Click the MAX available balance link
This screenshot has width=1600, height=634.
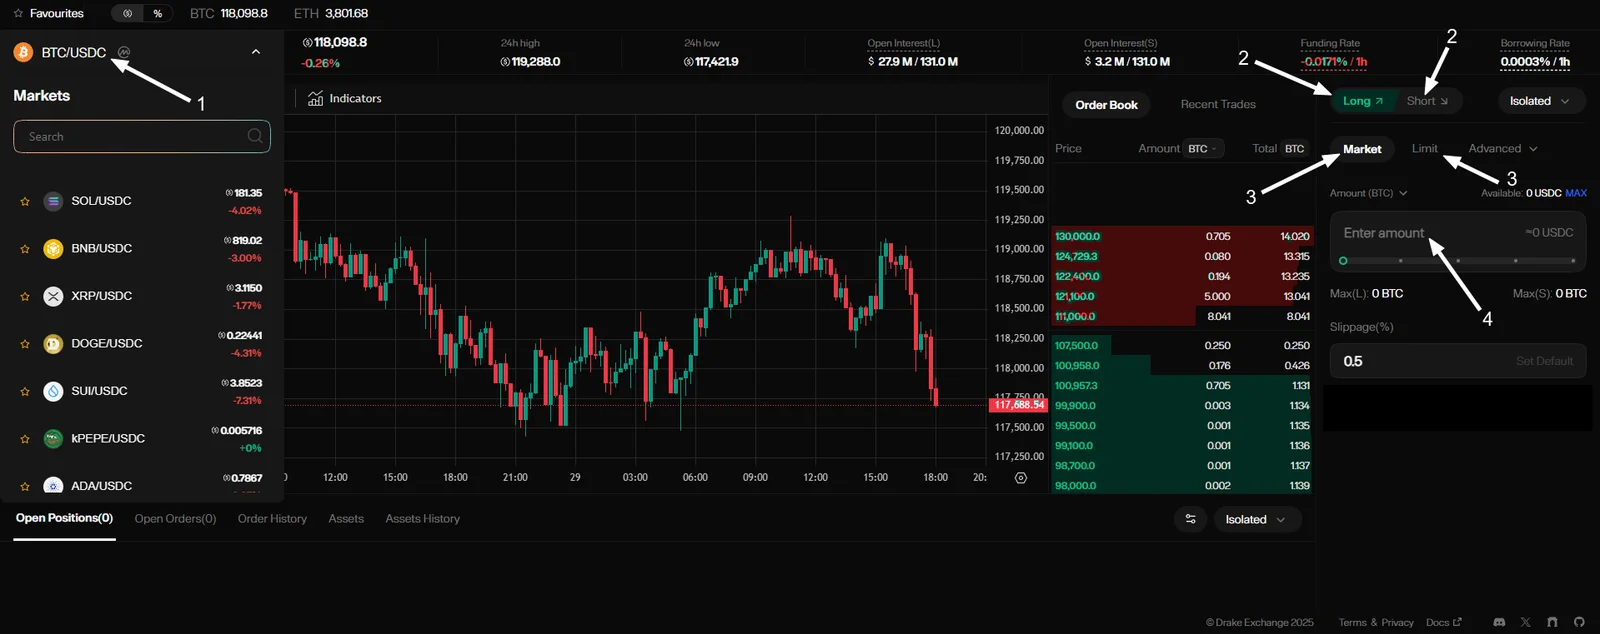(1576, 193)
